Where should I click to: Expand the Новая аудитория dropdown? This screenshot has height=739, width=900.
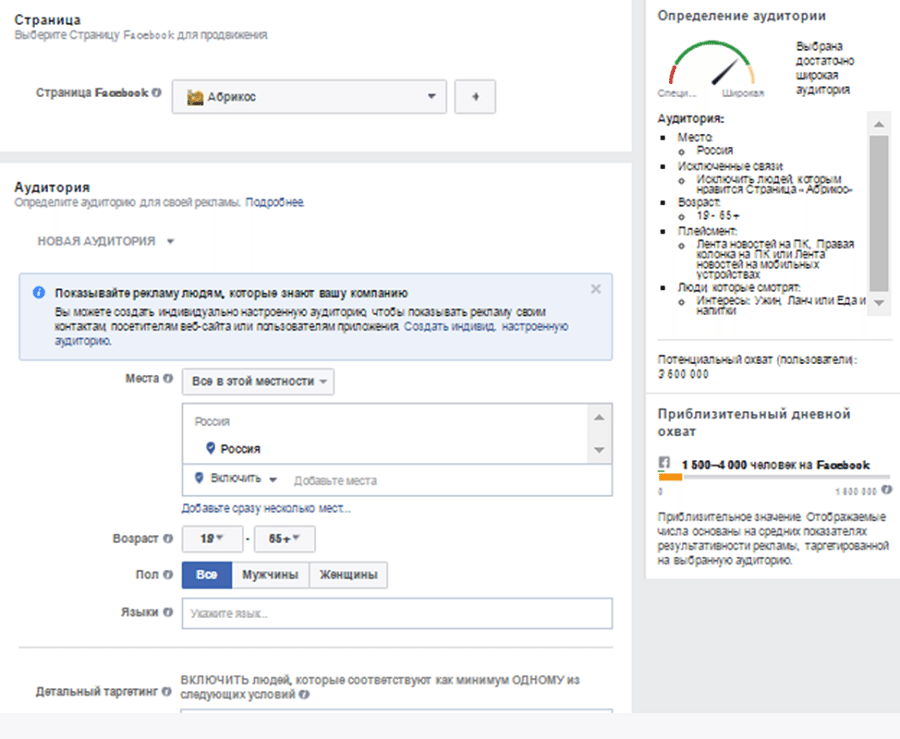point(106,241)
